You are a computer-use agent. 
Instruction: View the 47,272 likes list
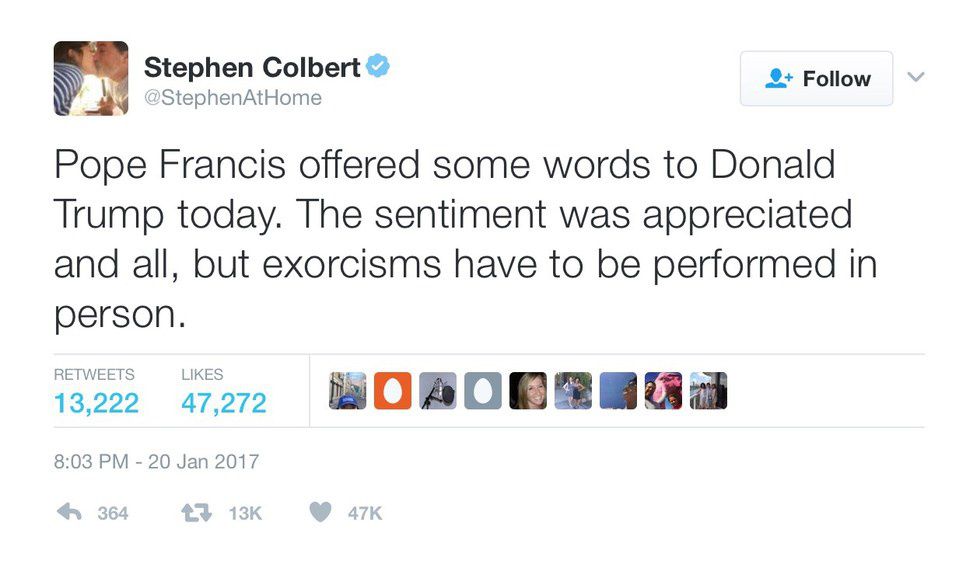pyautogui.click(x=223, y=402)
